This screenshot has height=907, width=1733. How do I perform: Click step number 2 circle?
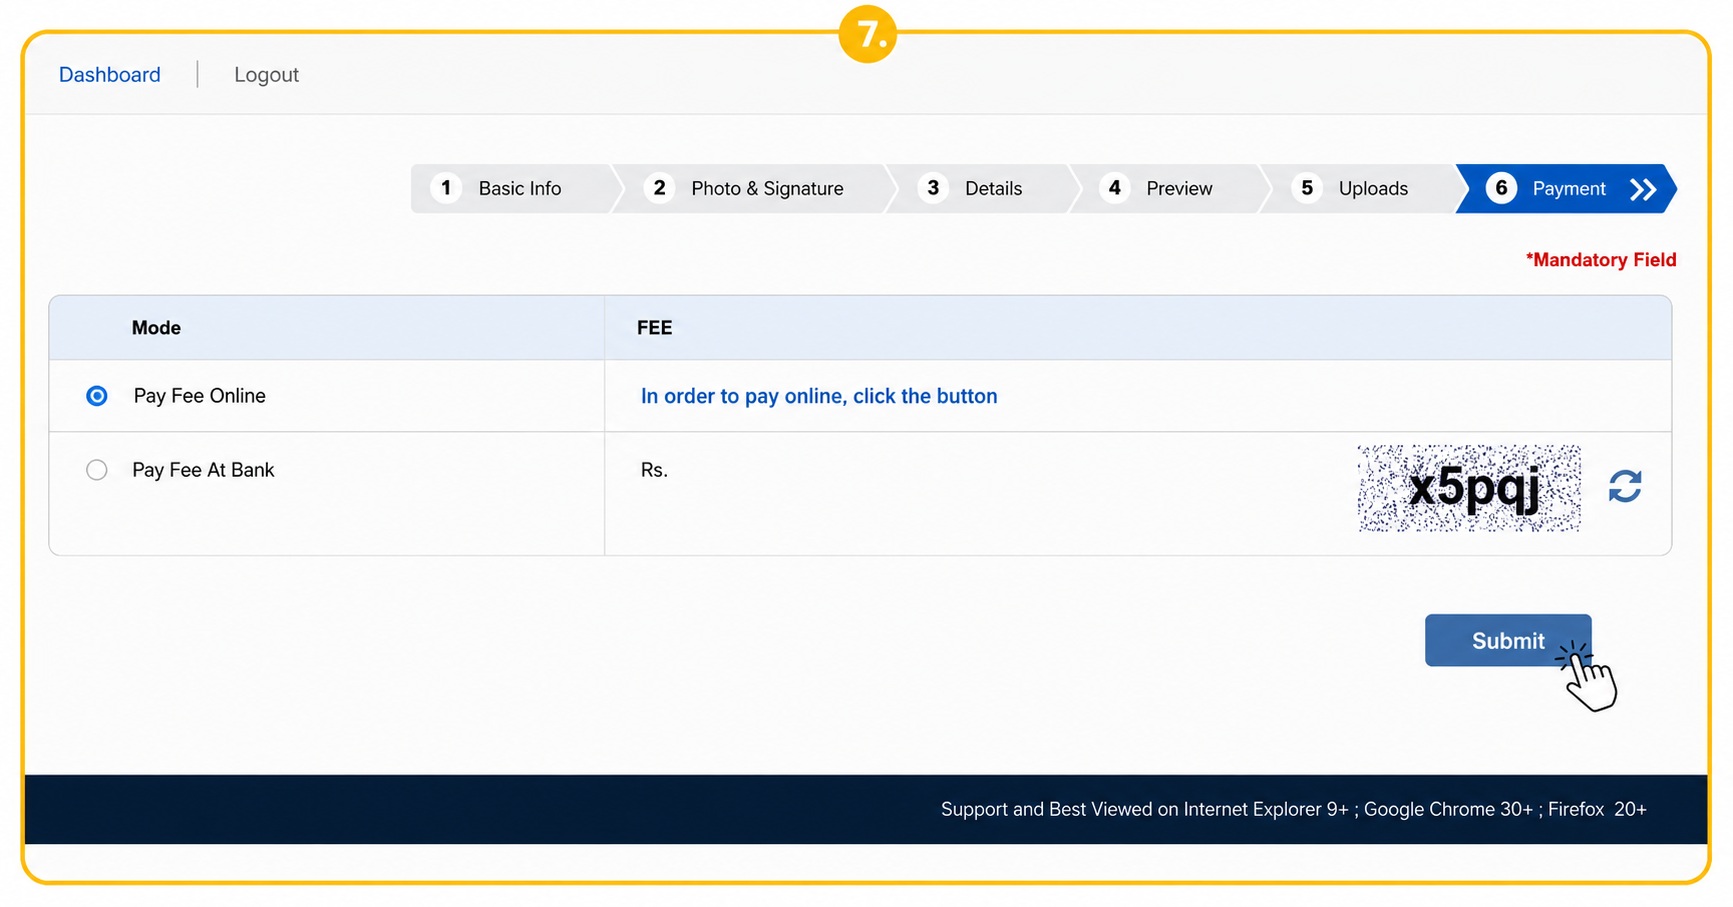coord(659,188)
